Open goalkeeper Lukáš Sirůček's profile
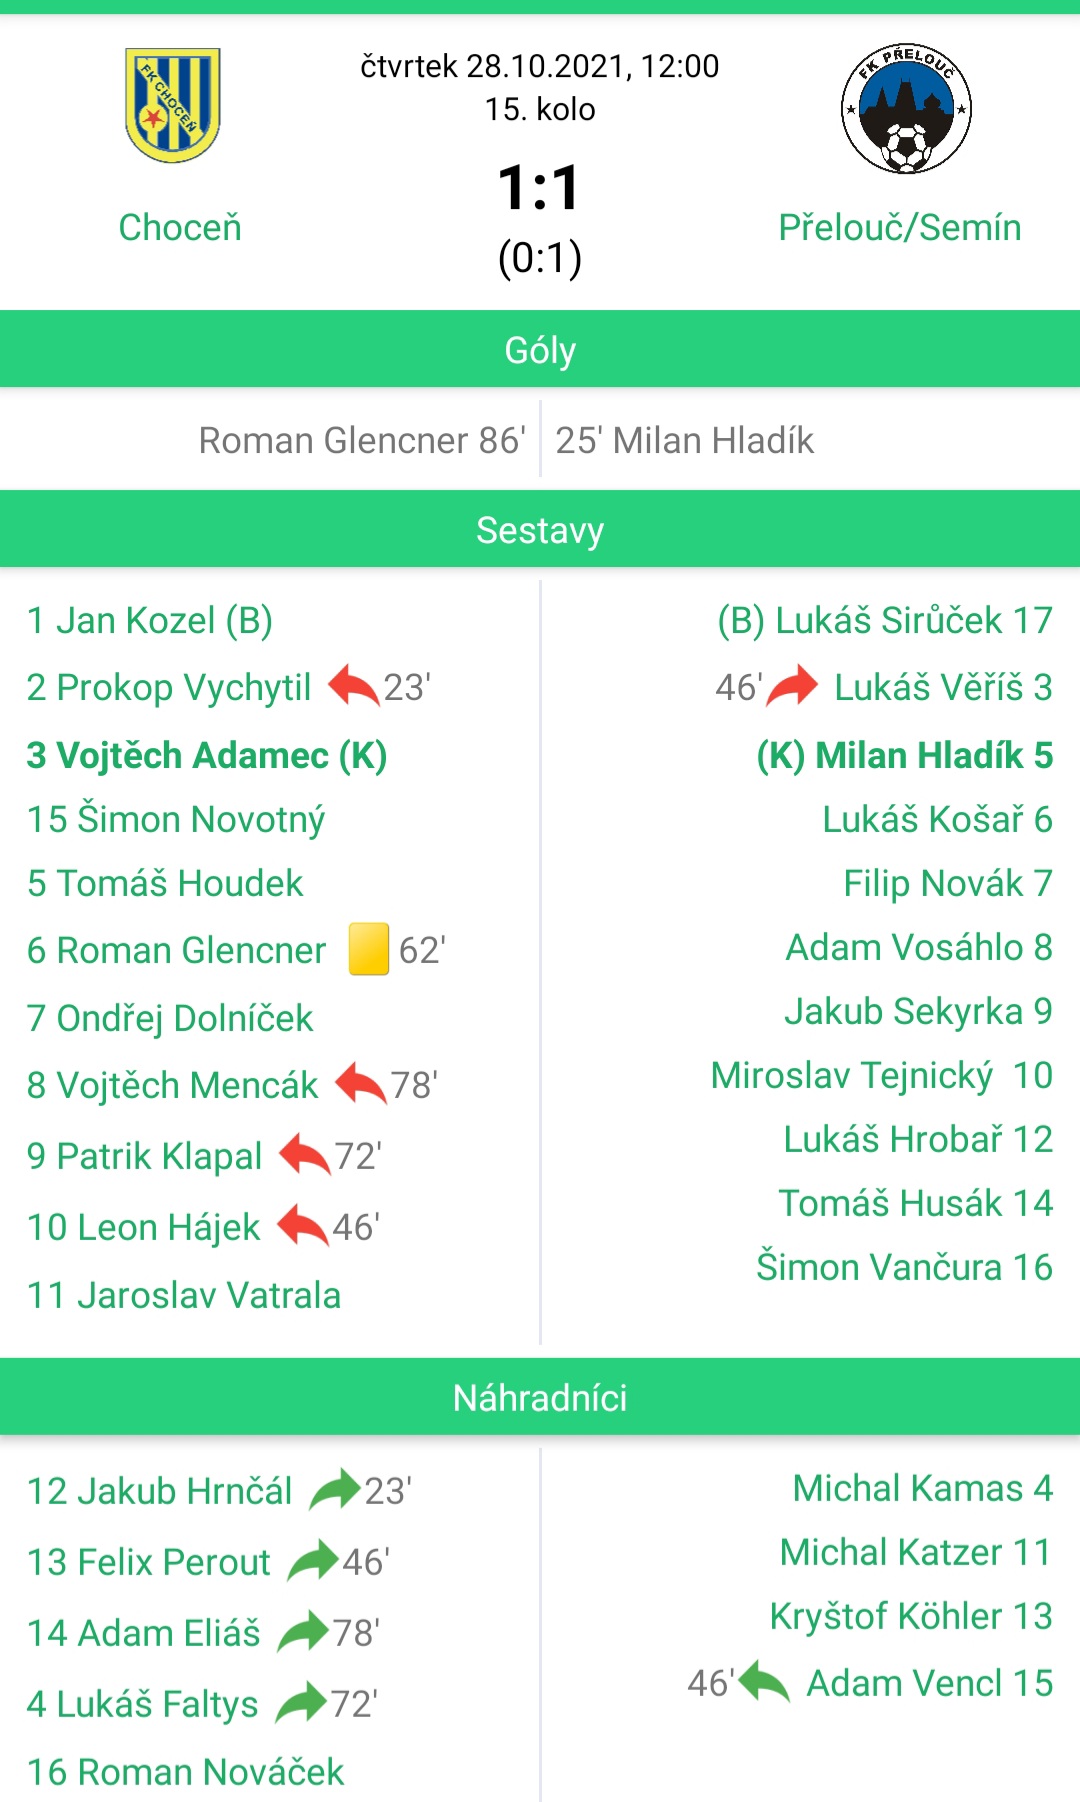 tap(885, 620)
